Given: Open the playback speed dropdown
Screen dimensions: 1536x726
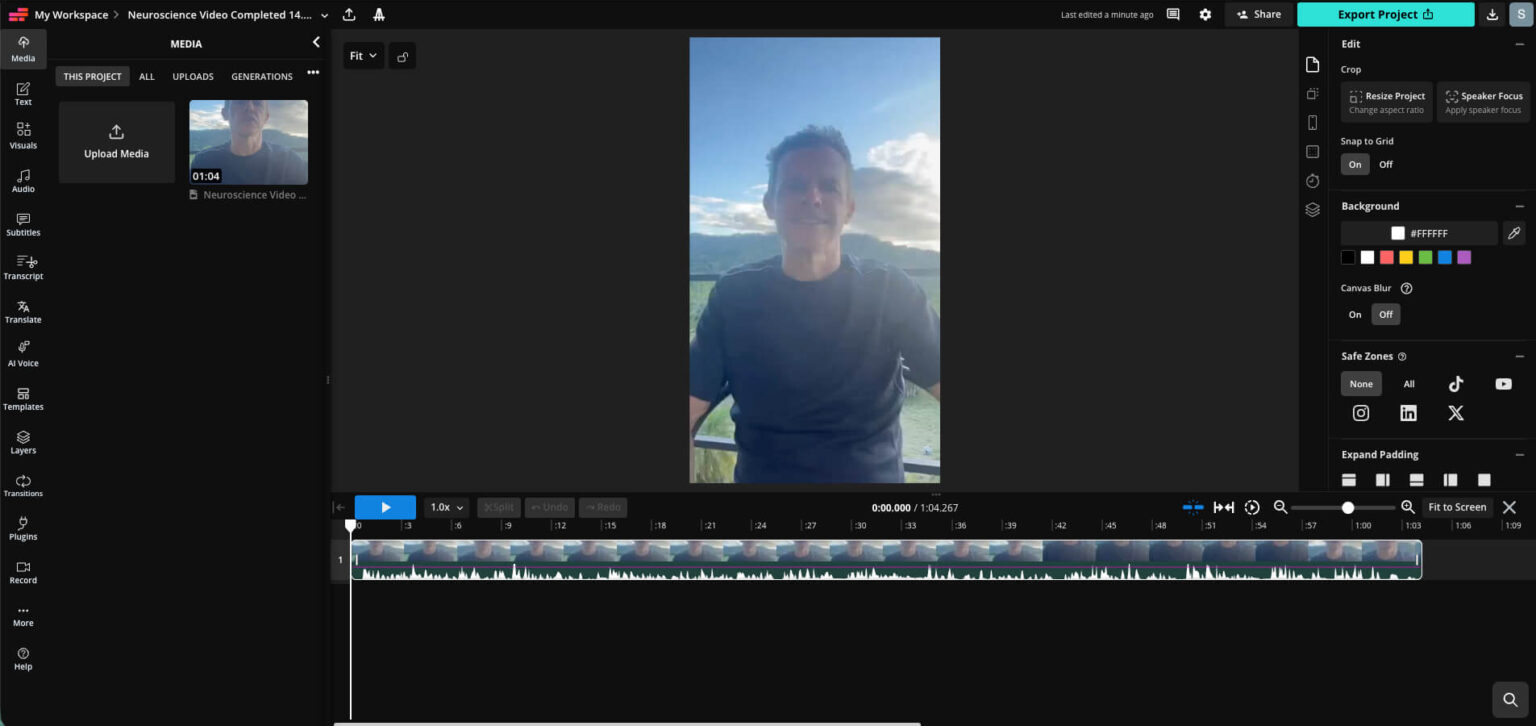Looking at the screenshot, I should (445, 507).
